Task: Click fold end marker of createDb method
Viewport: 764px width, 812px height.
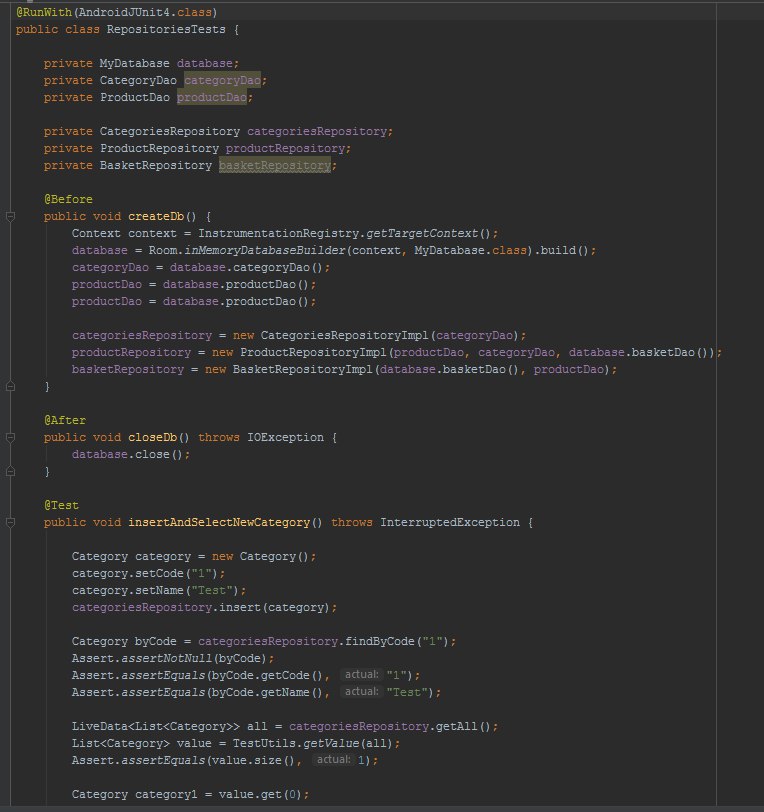Action: pos(10,386)
